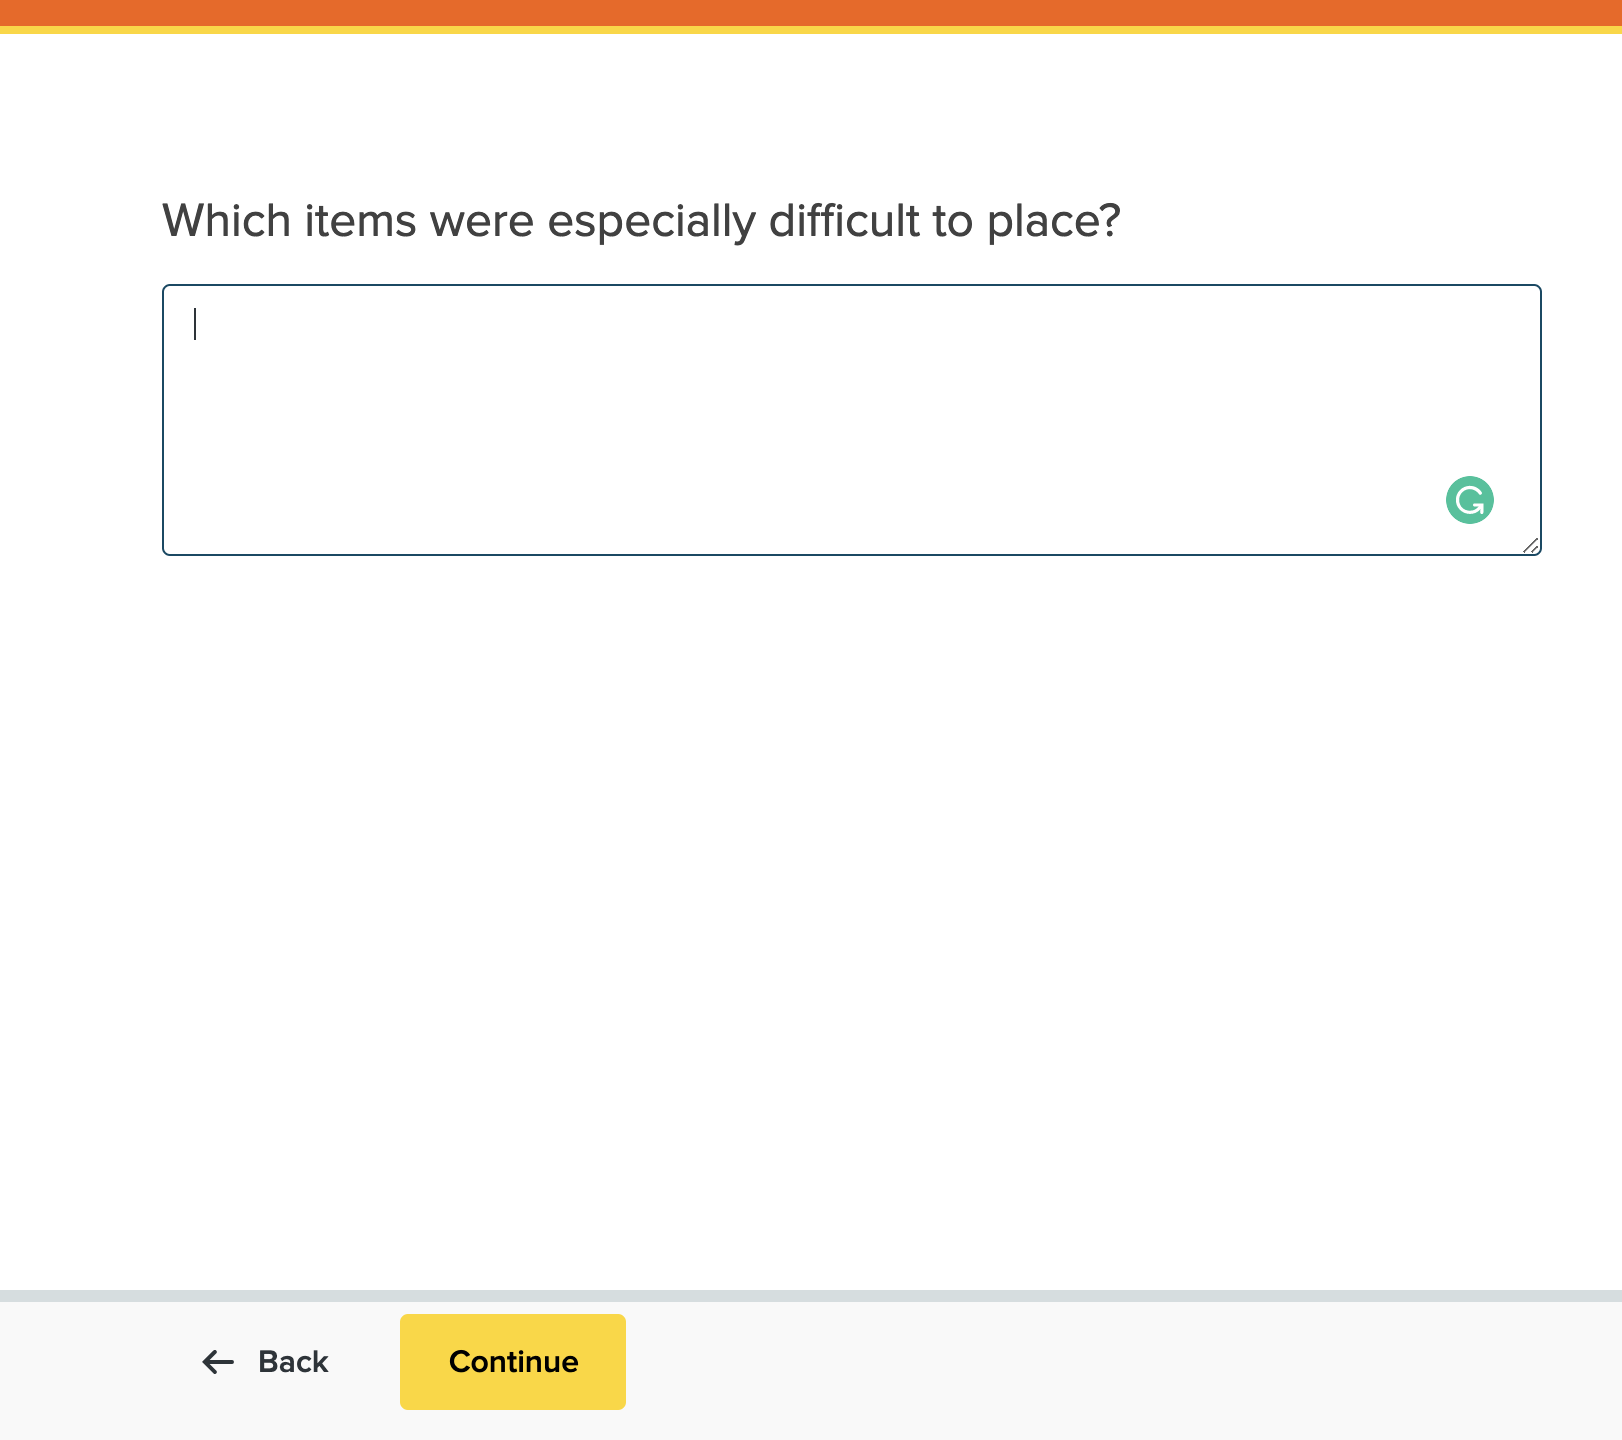Click the question heading text
Screen dimensions: 1622x1440
641,221
